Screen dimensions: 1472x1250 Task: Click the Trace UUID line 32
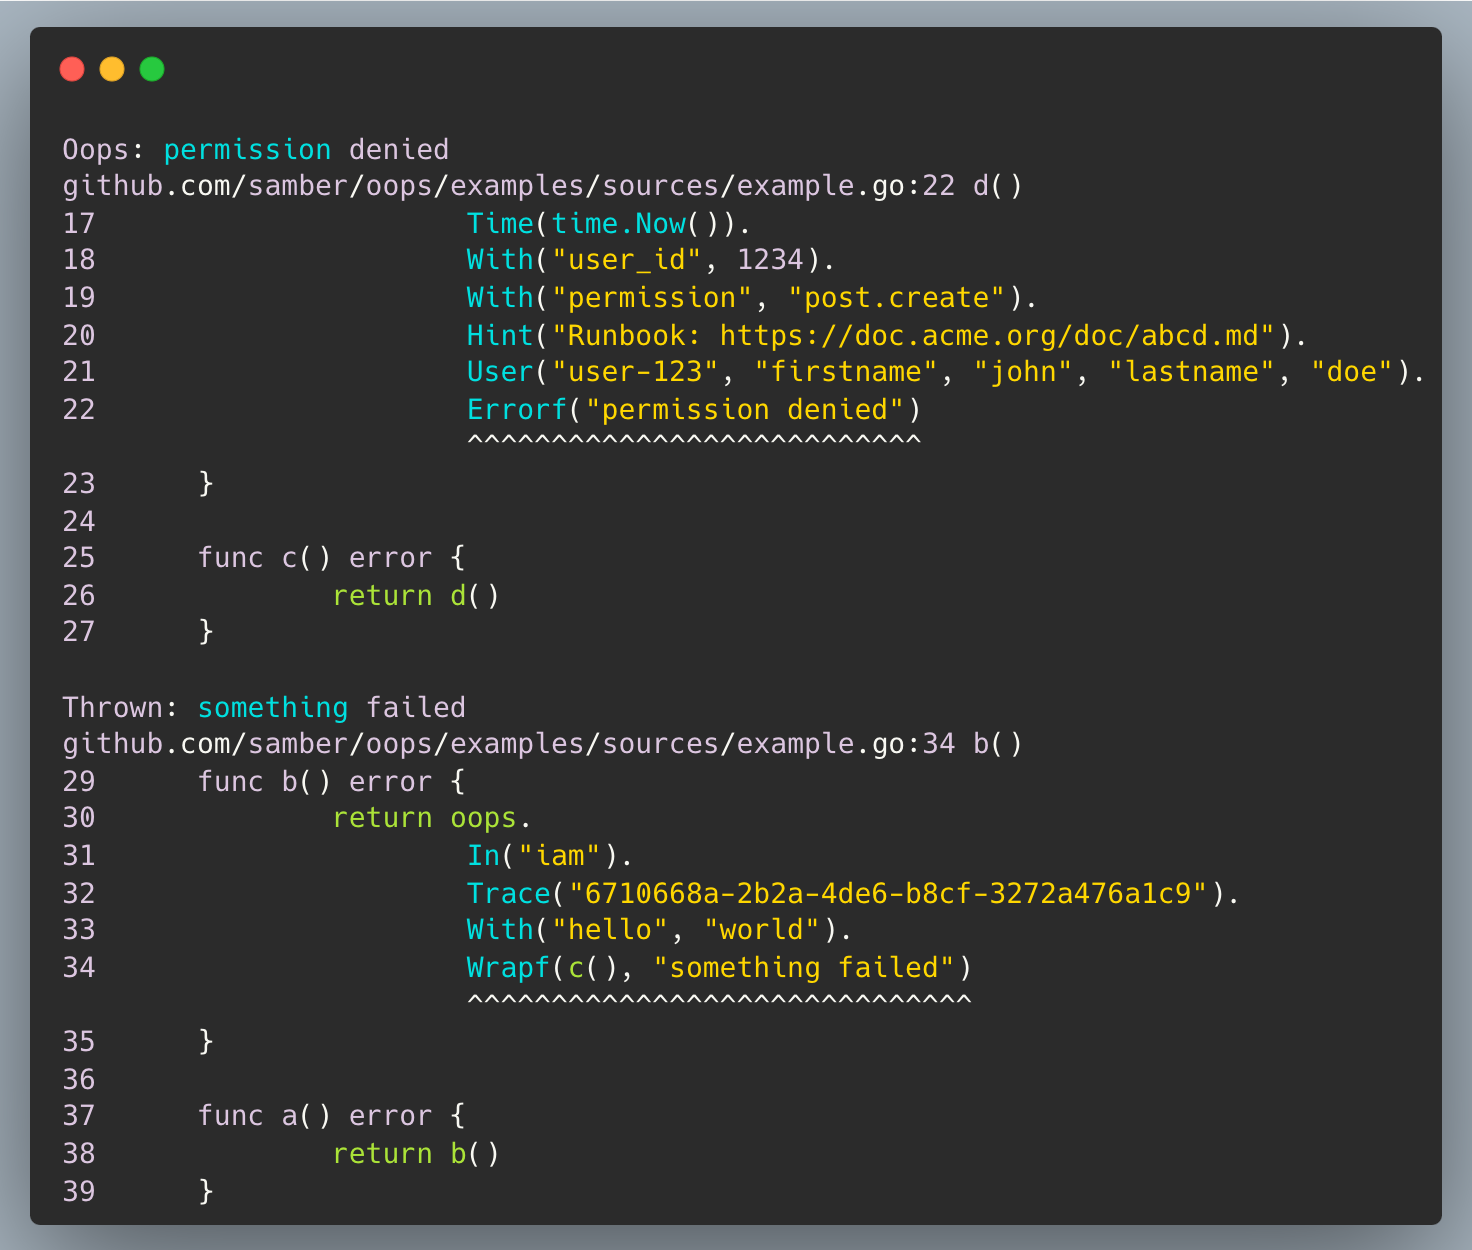point(852,893)
